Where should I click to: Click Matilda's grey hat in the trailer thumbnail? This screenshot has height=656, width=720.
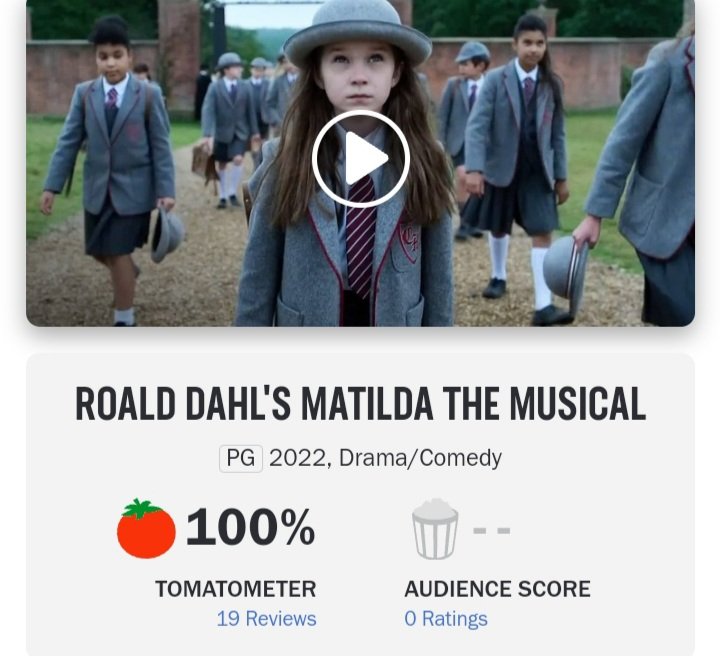(x=358, y=31)
